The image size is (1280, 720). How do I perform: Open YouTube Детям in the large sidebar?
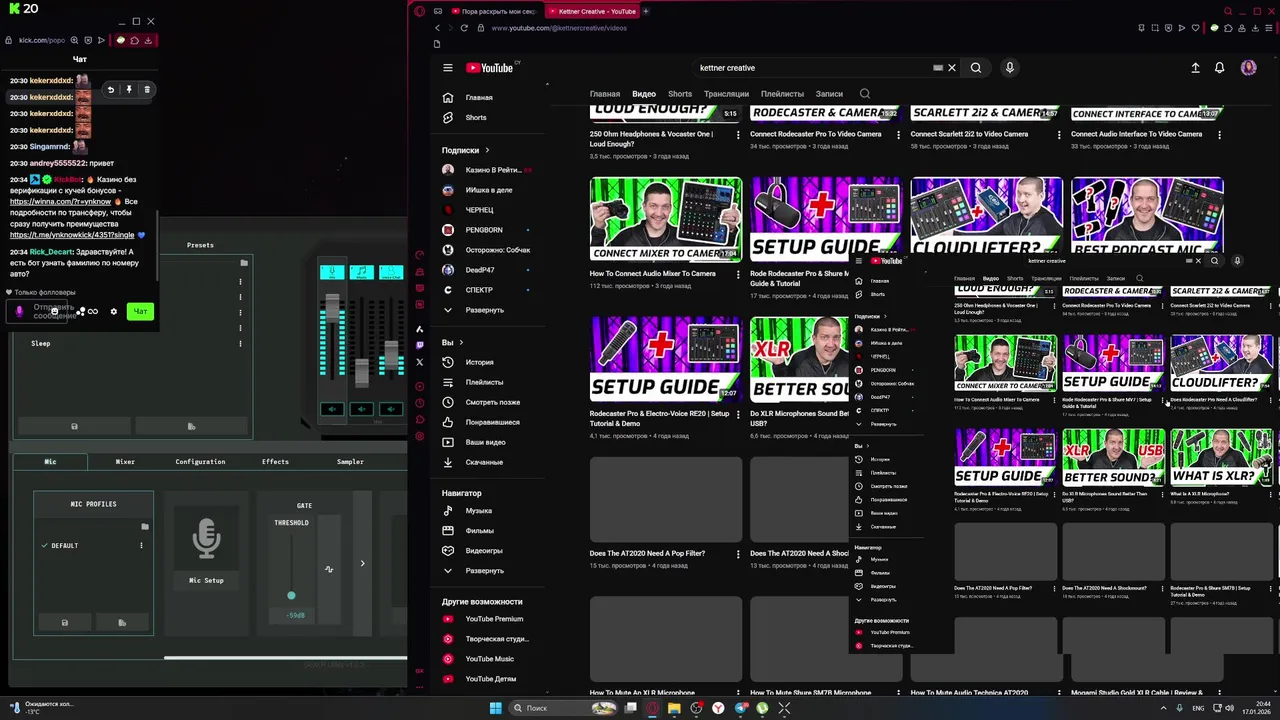(490, 679)
